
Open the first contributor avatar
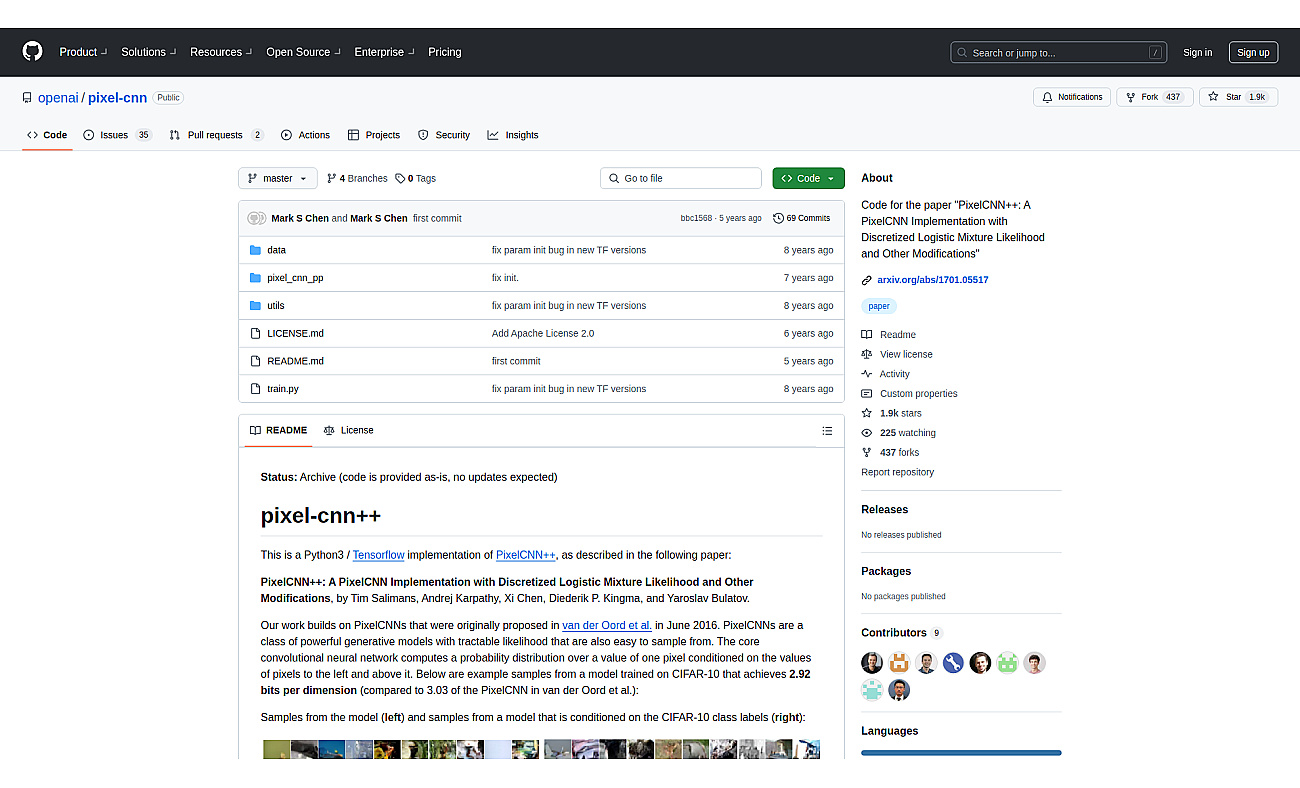tap(872, 663)
